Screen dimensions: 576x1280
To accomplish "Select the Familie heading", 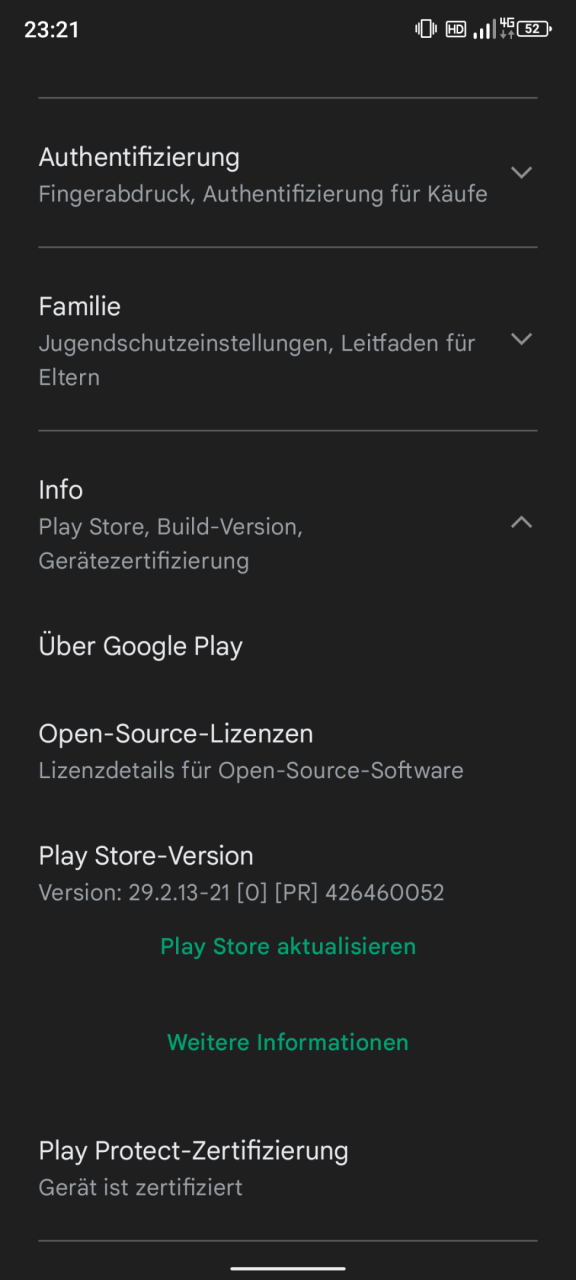I will [80, 306].
